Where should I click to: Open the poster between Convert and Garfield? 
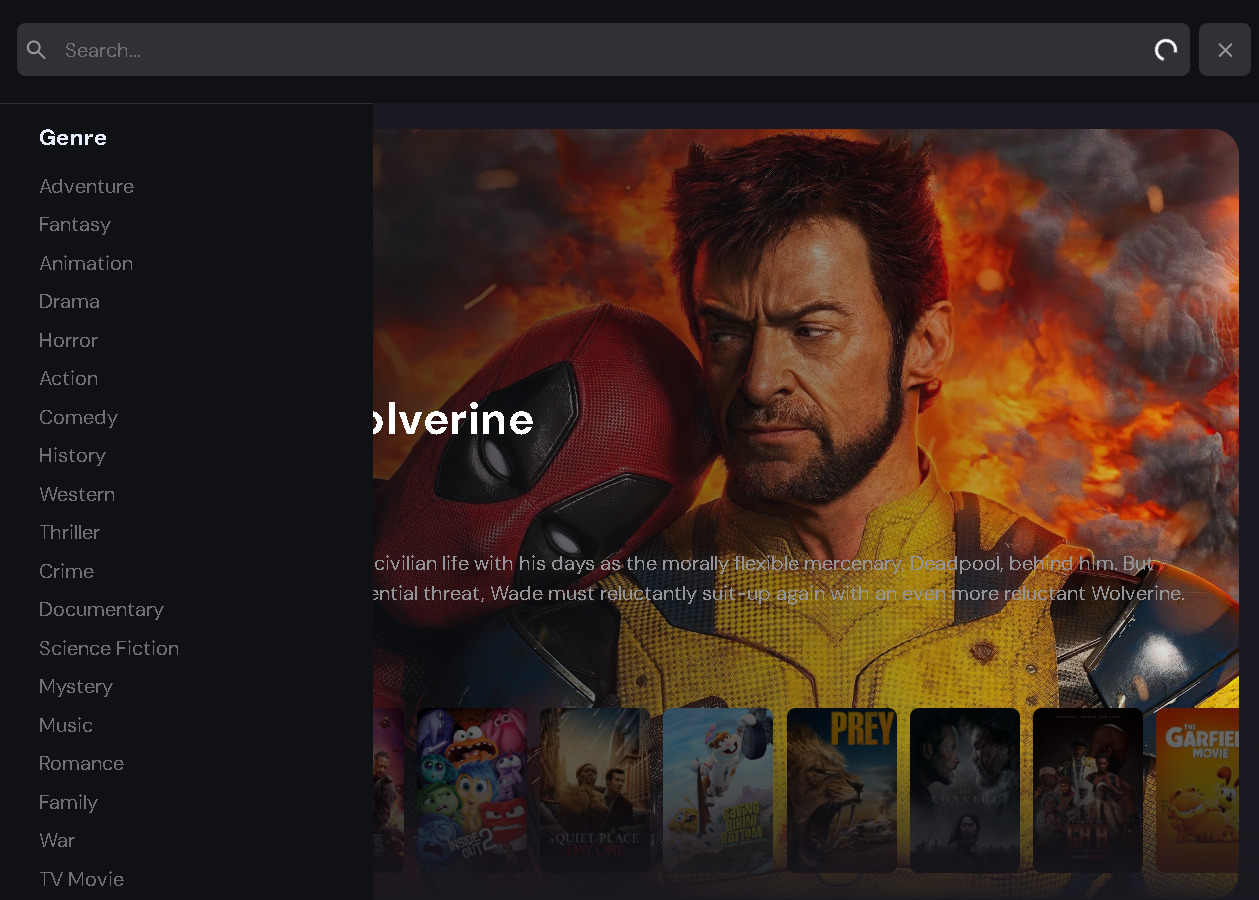(1088, 790)
